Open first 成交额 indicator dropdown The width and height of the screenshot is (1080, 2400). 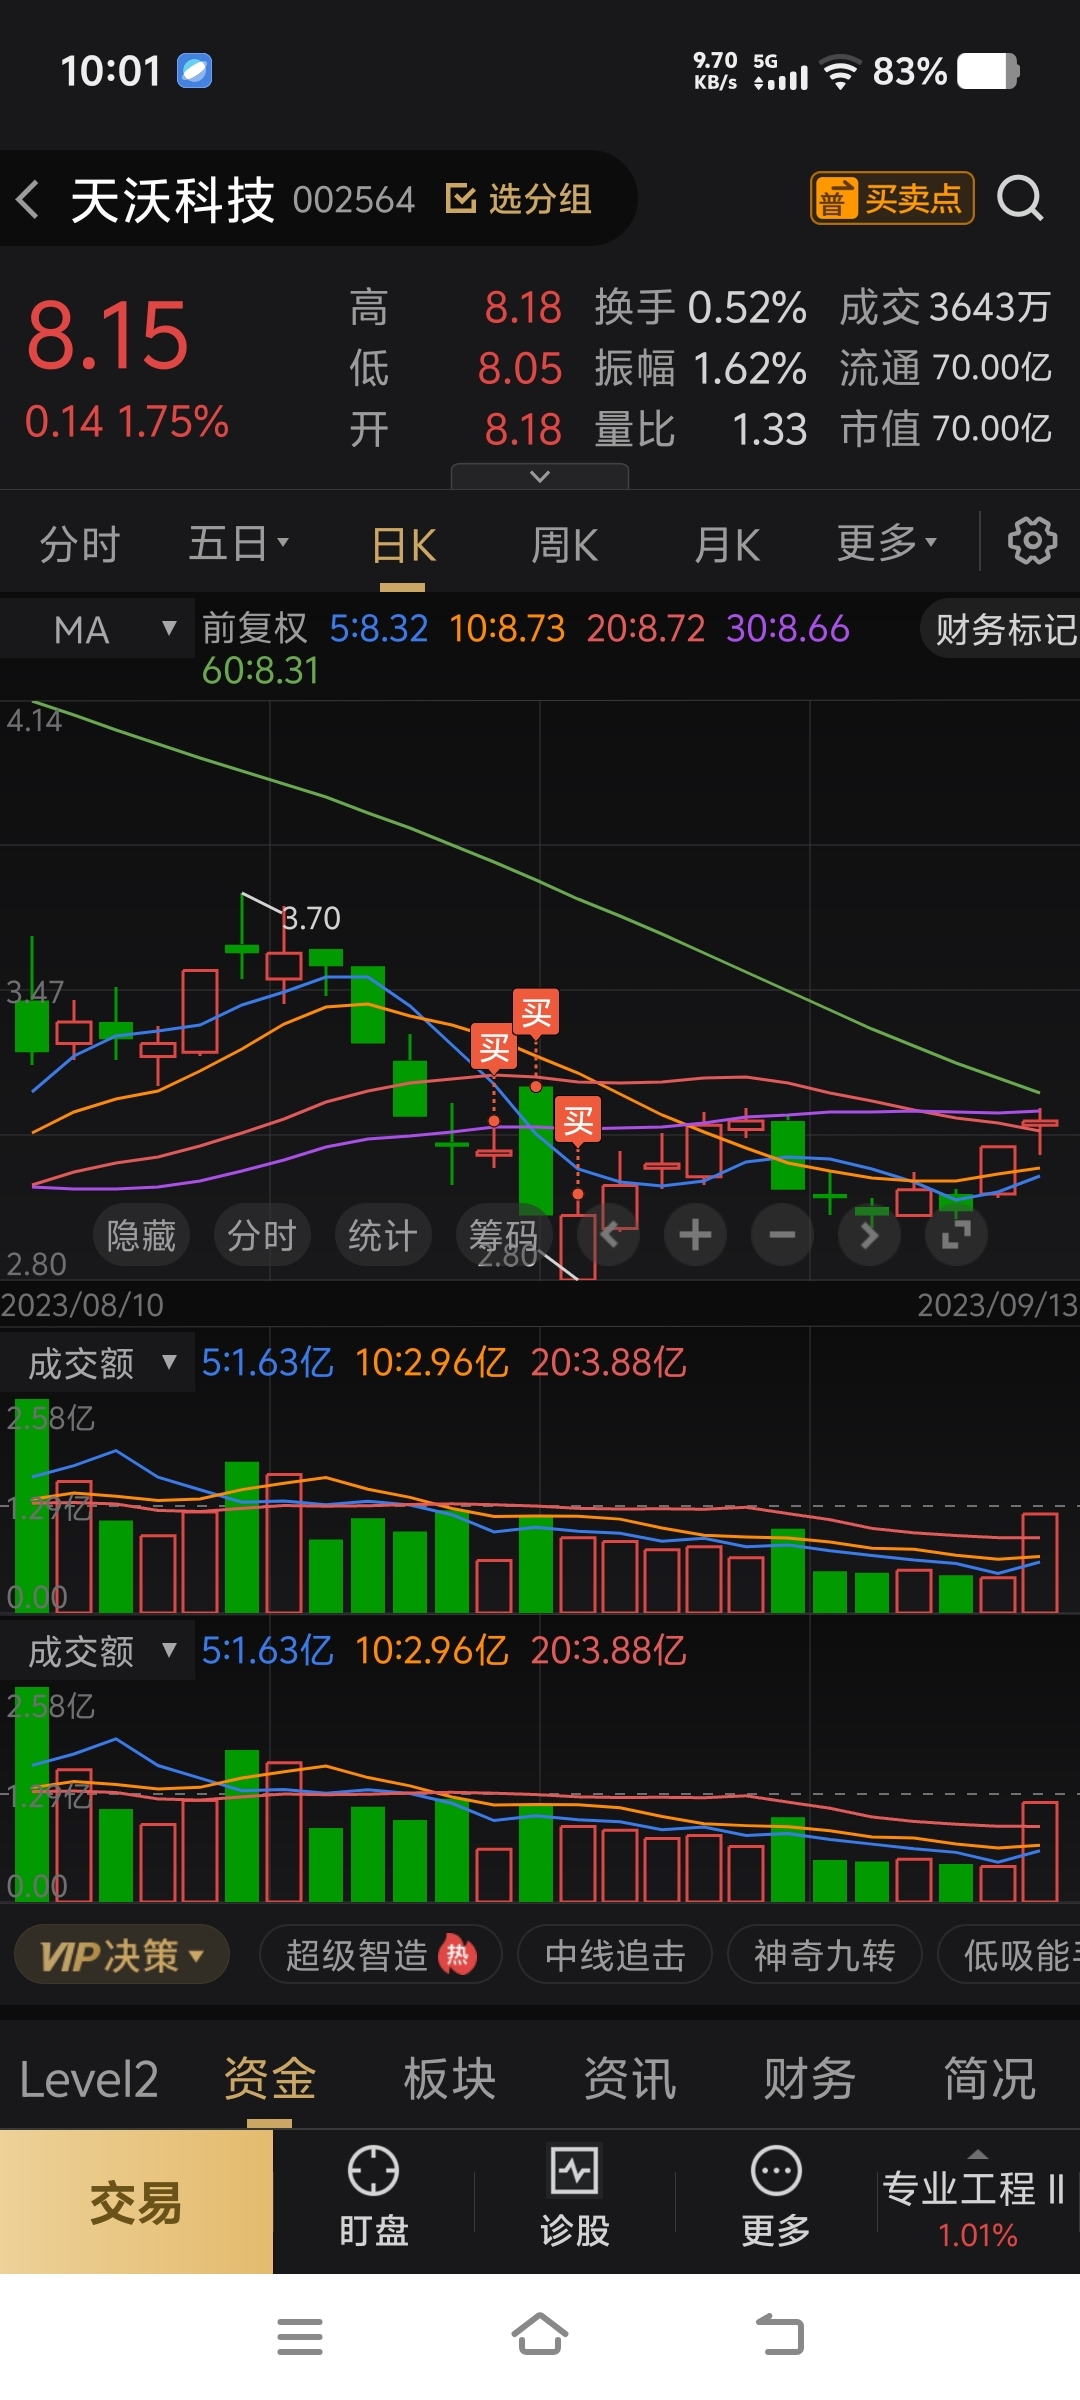point(98,1363)
